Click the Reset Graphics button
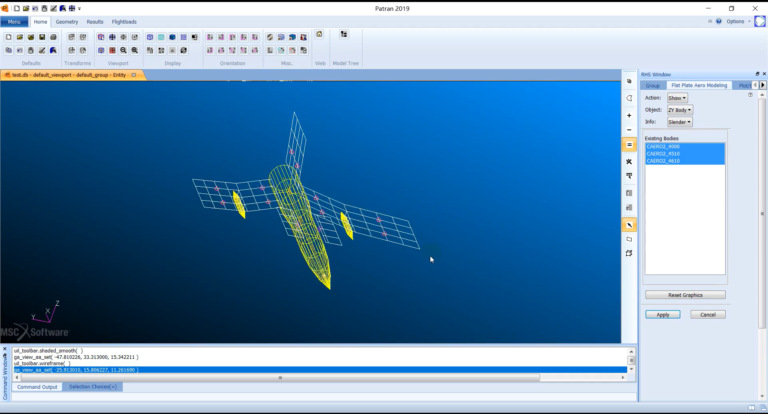Viewport: 768px width, 414px height. tap(685, 295)
